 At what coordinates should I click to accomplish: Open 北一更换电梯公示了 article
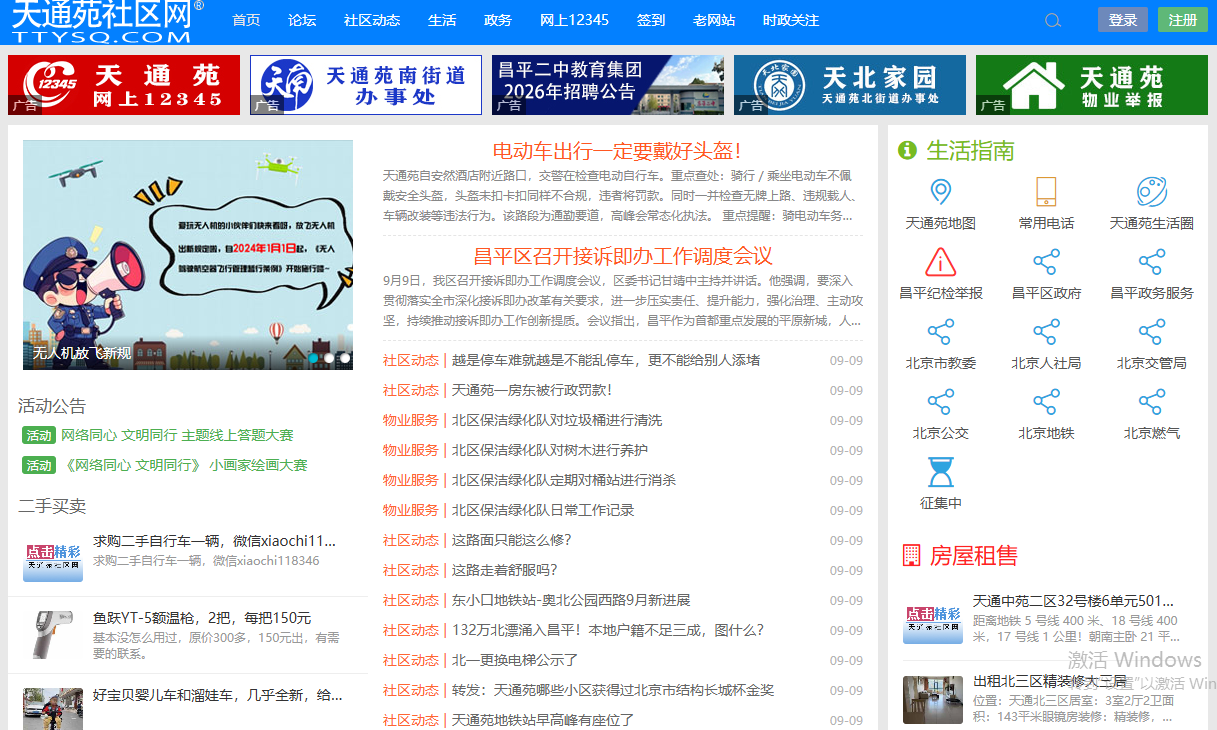click(x=515, y=660)
